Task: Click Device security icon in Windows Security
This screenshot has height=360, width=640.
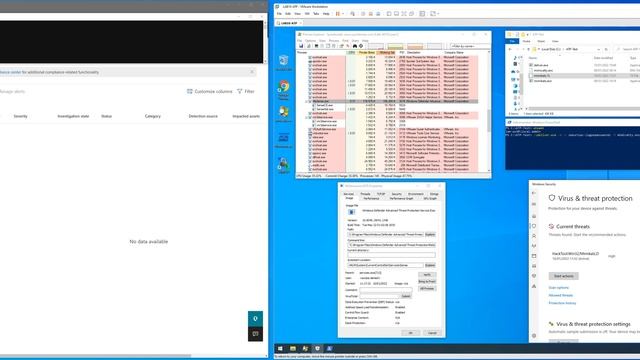Action: tap(534, 266)
